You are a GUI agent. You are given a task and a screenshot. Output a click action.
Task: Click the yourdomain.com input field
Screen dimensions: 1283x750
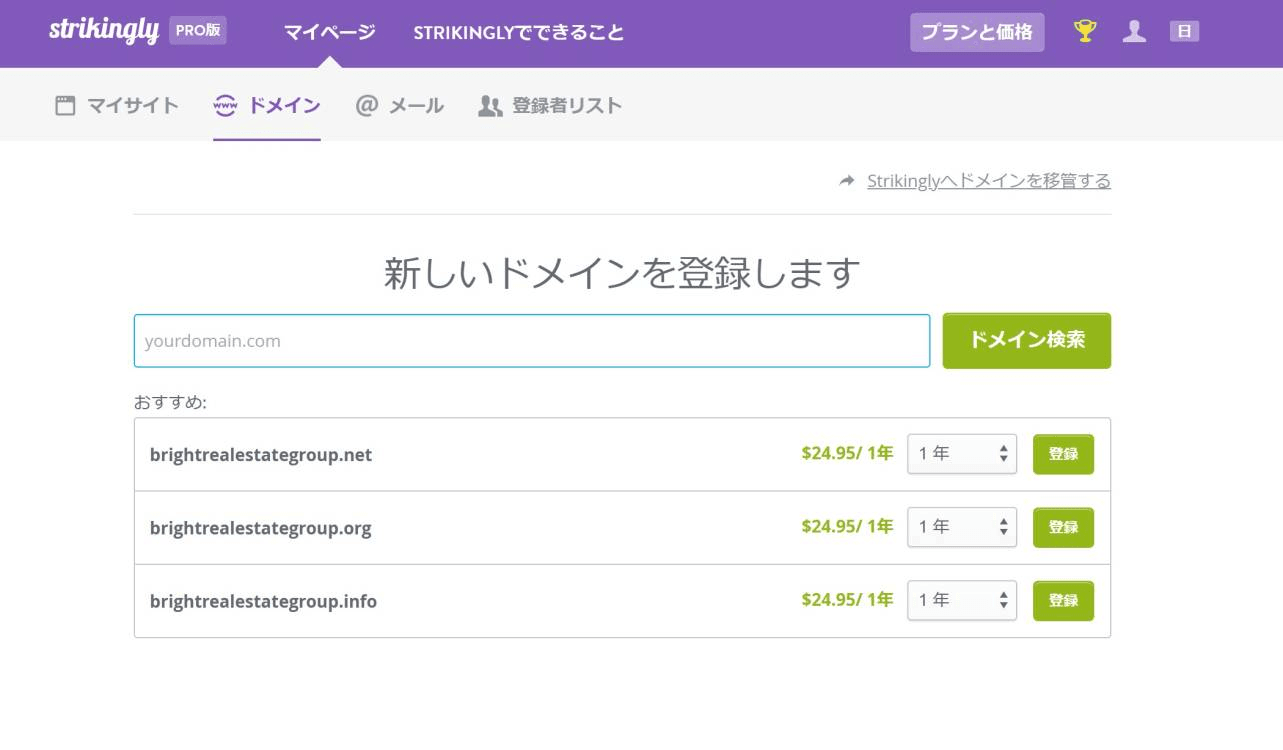click(530, 340)
